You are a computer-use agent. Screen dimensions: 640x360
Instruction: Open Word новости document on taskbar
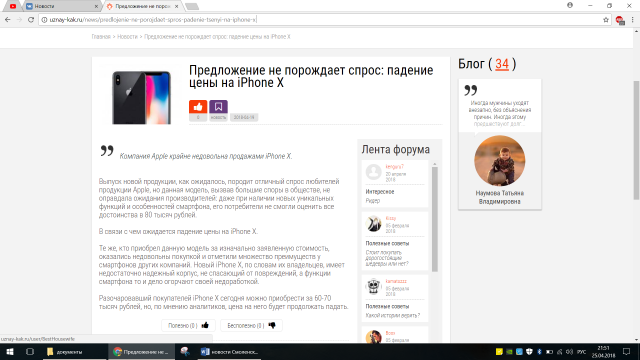[229, 351]
